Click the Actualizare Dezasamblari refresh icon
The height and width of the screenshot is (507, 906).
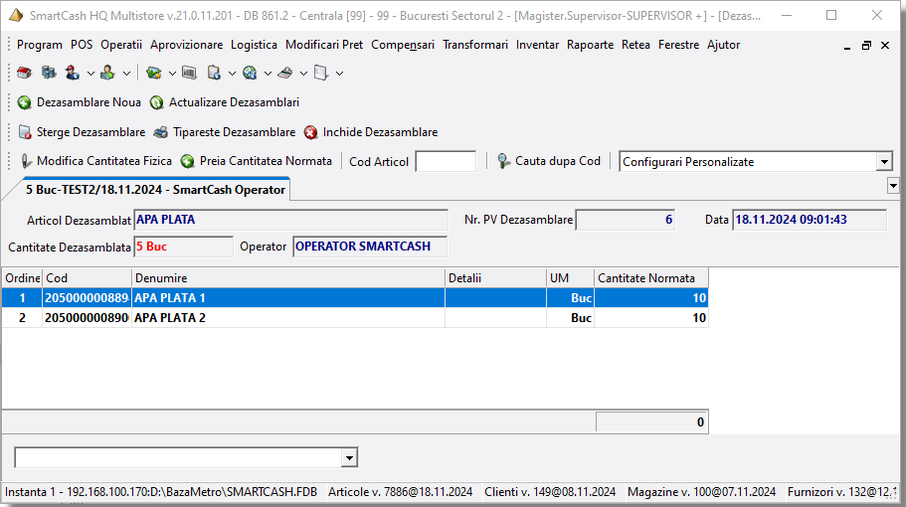[x=157, y=103]
